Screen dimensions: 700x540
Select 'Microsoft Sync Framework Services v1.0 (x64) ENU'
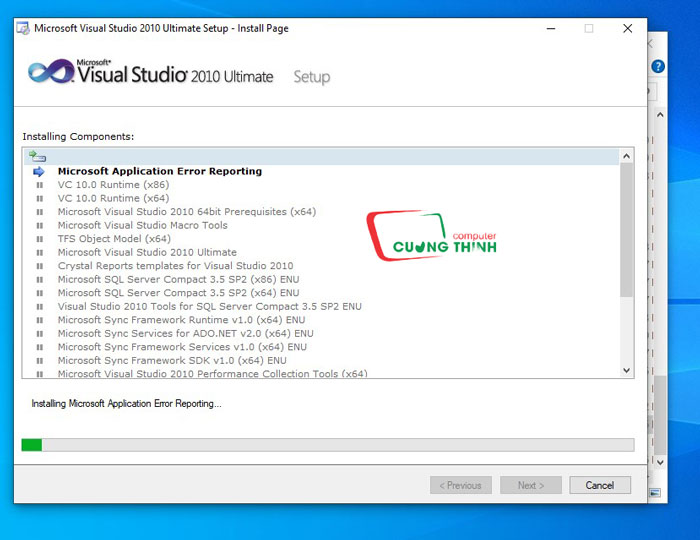coord(182,347)
